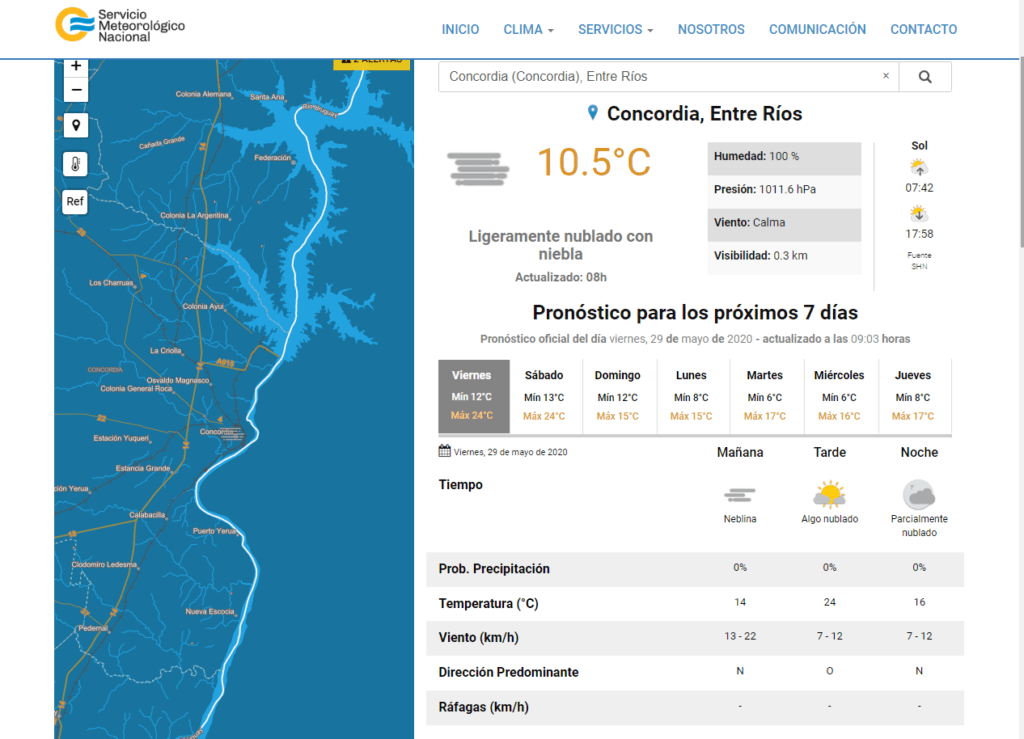
Task: Click the Servicio Meteorológico Nacional logo
Action: [x=120, y=25]
